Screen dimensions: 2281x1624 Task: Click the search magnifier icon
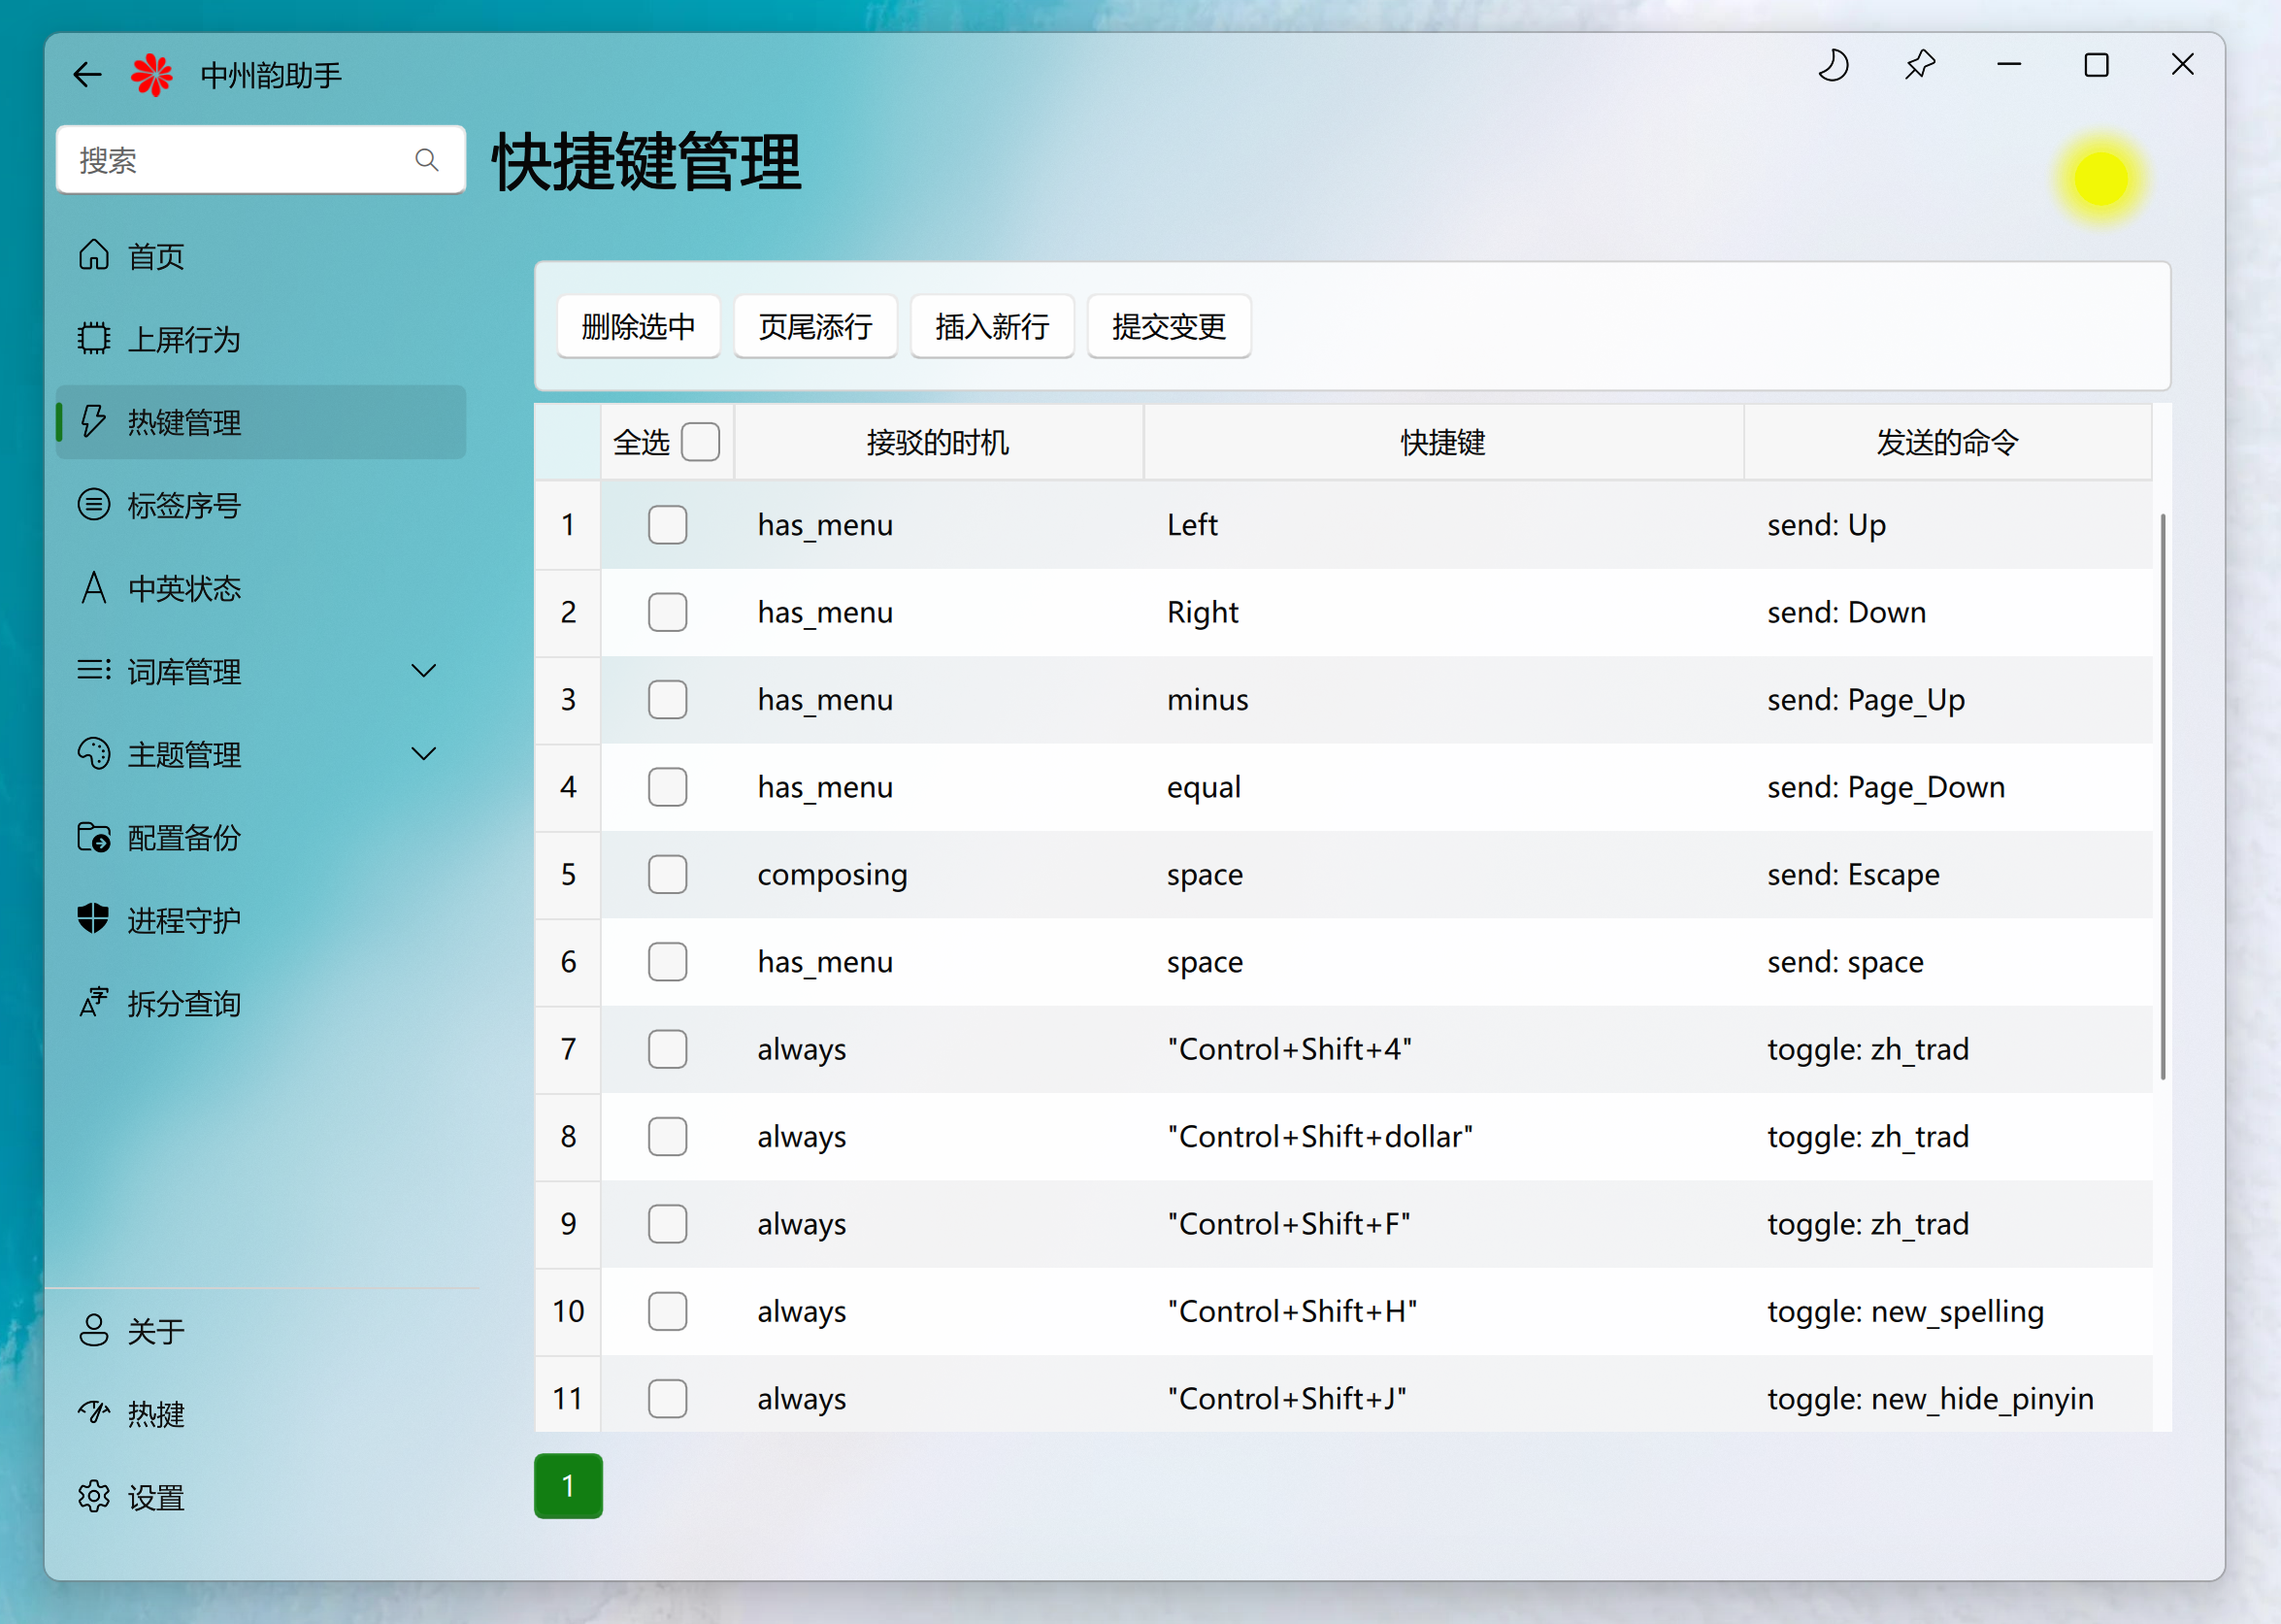[427, 160]
